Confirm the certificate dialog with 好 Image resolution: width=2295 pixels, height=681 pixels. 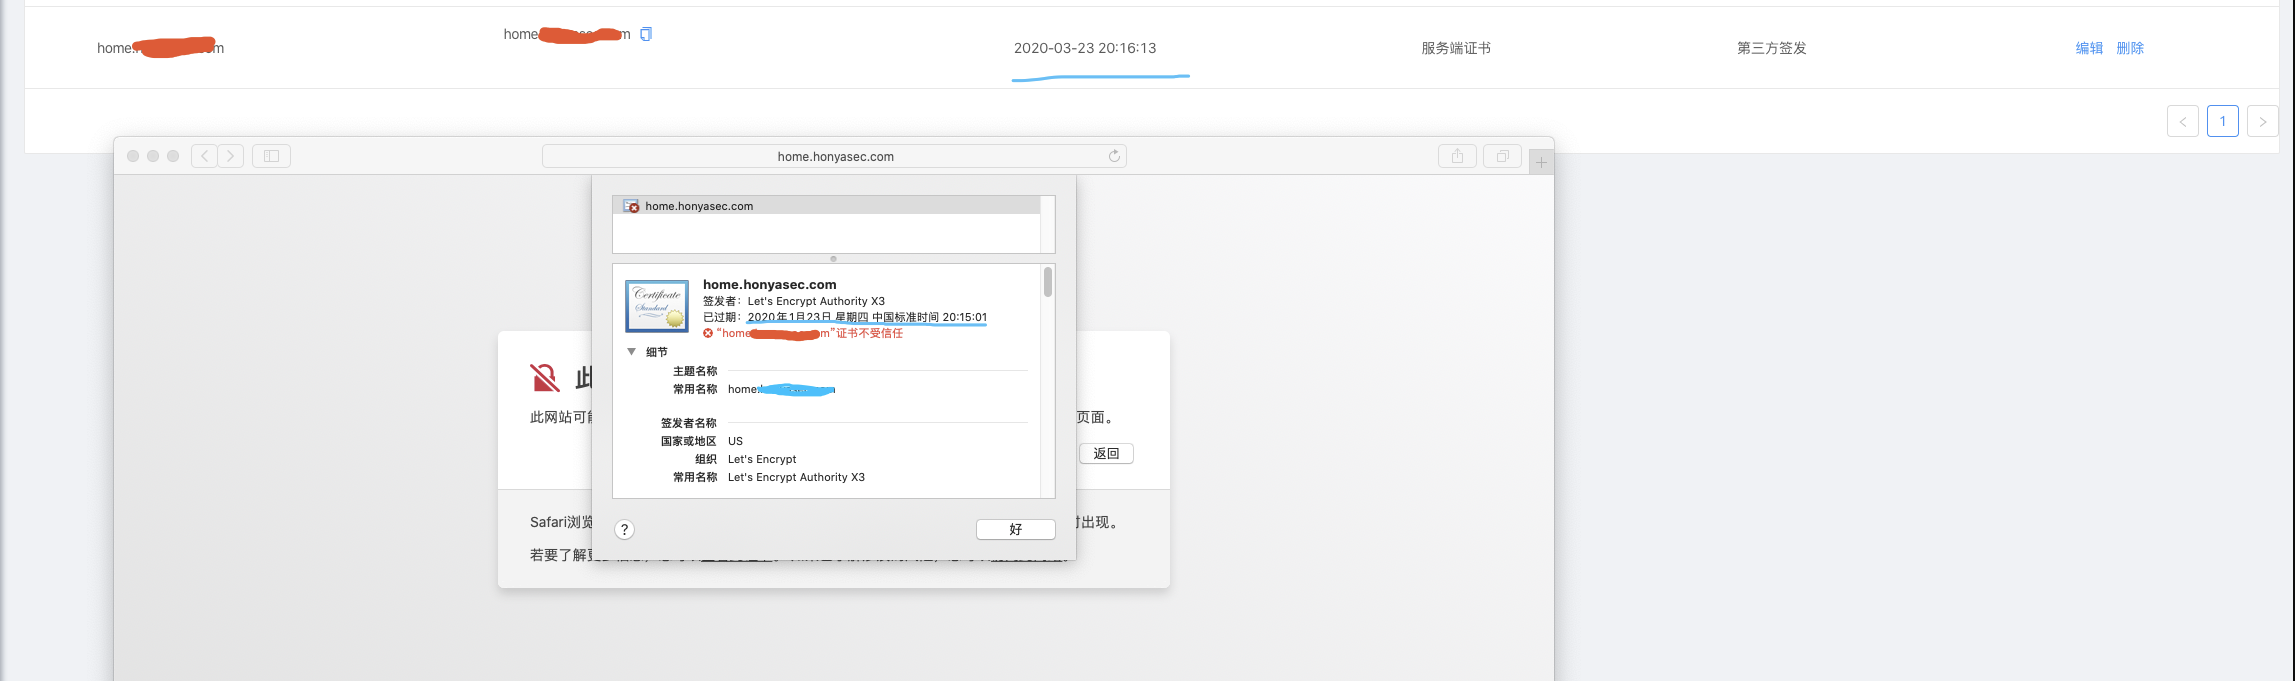1015,530
